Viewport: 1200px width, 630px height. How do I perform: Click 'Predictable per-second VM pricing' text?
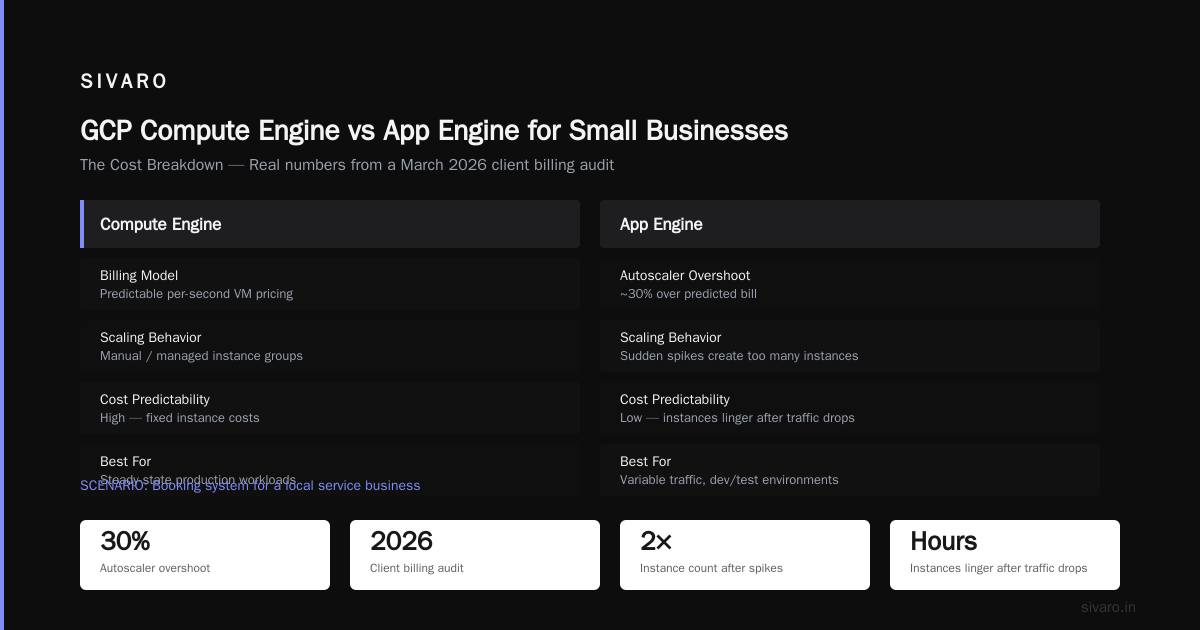(196, 294)
